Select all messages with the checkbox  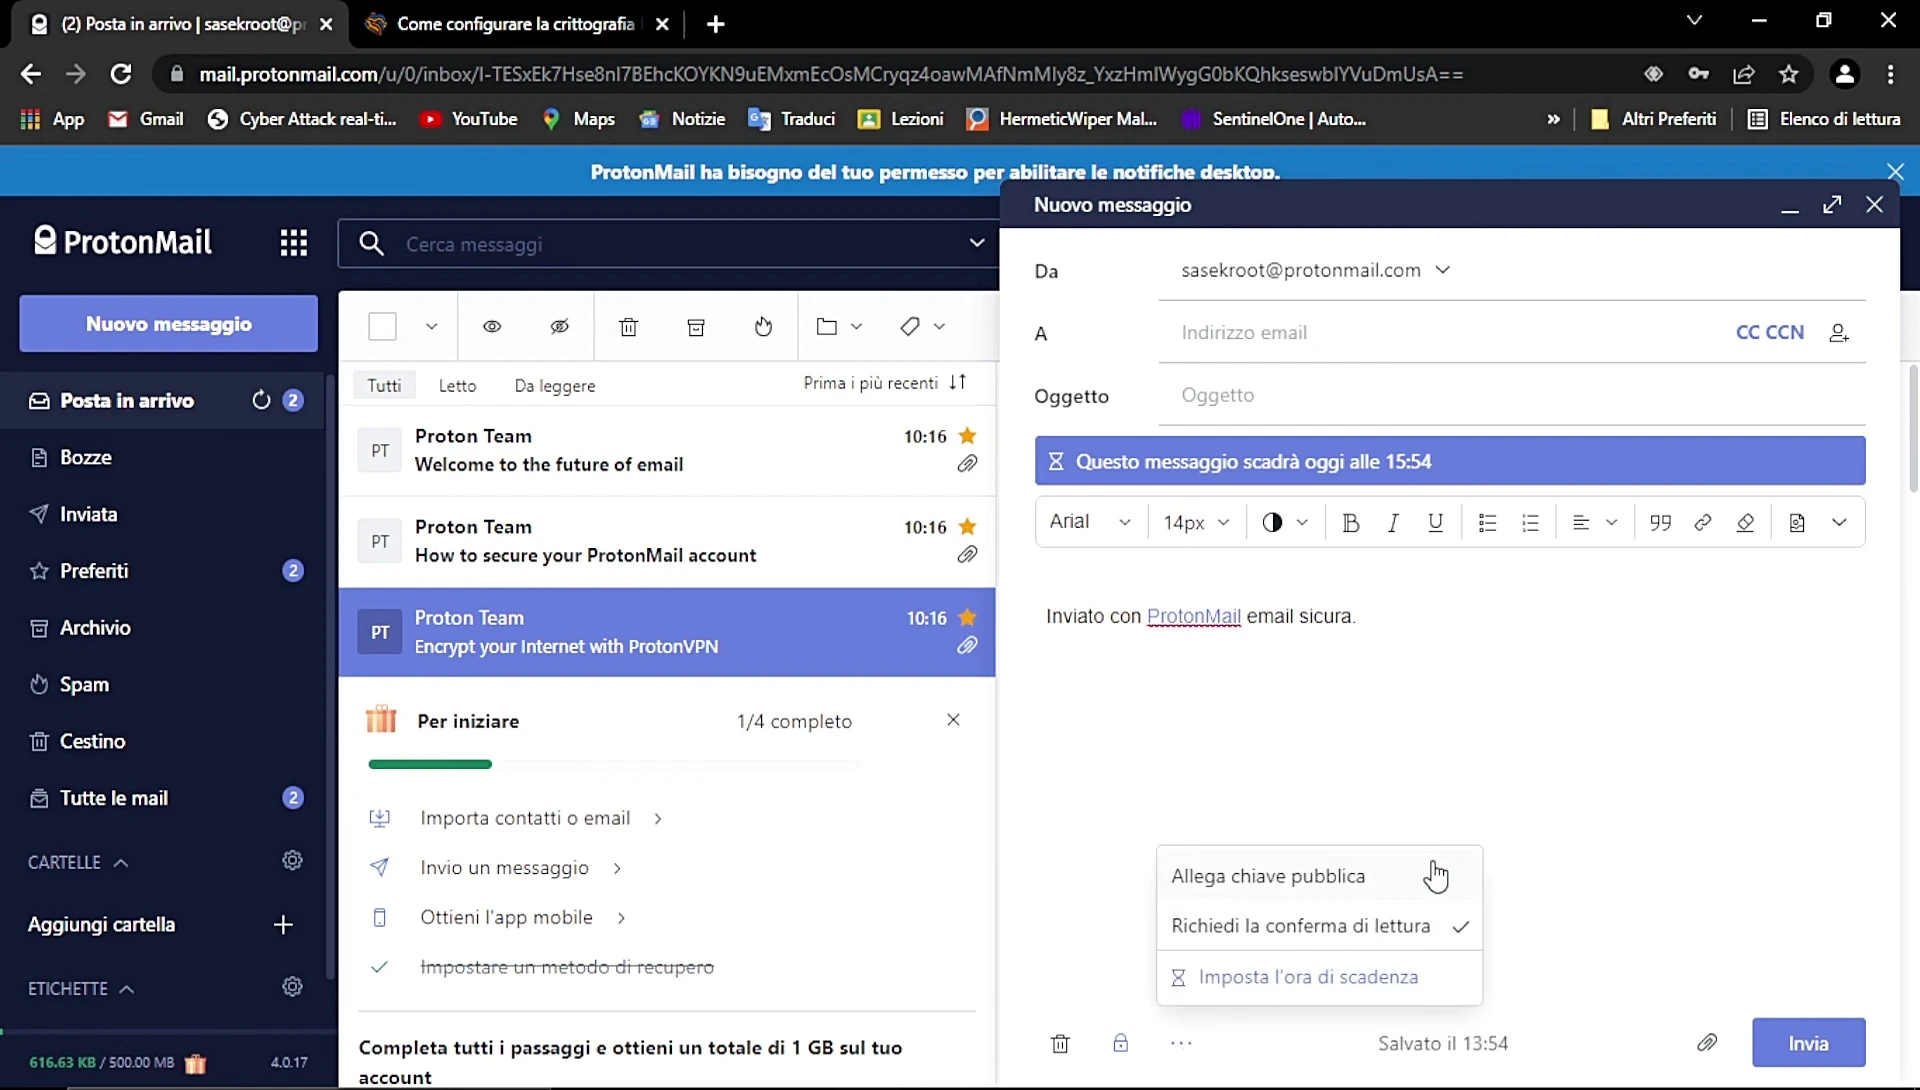(x=382, y=327)
